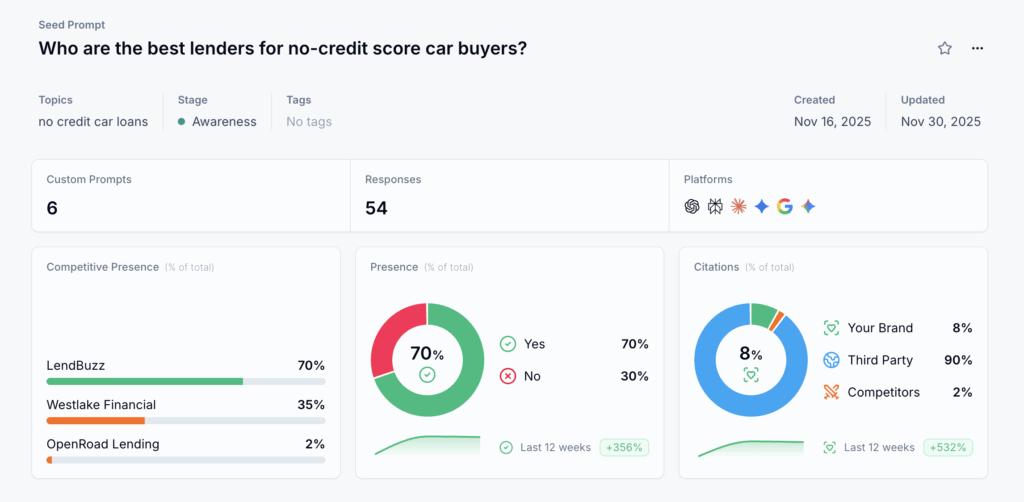
Task: Click the +532% citations trend badge
Action: tap(947, 447)
